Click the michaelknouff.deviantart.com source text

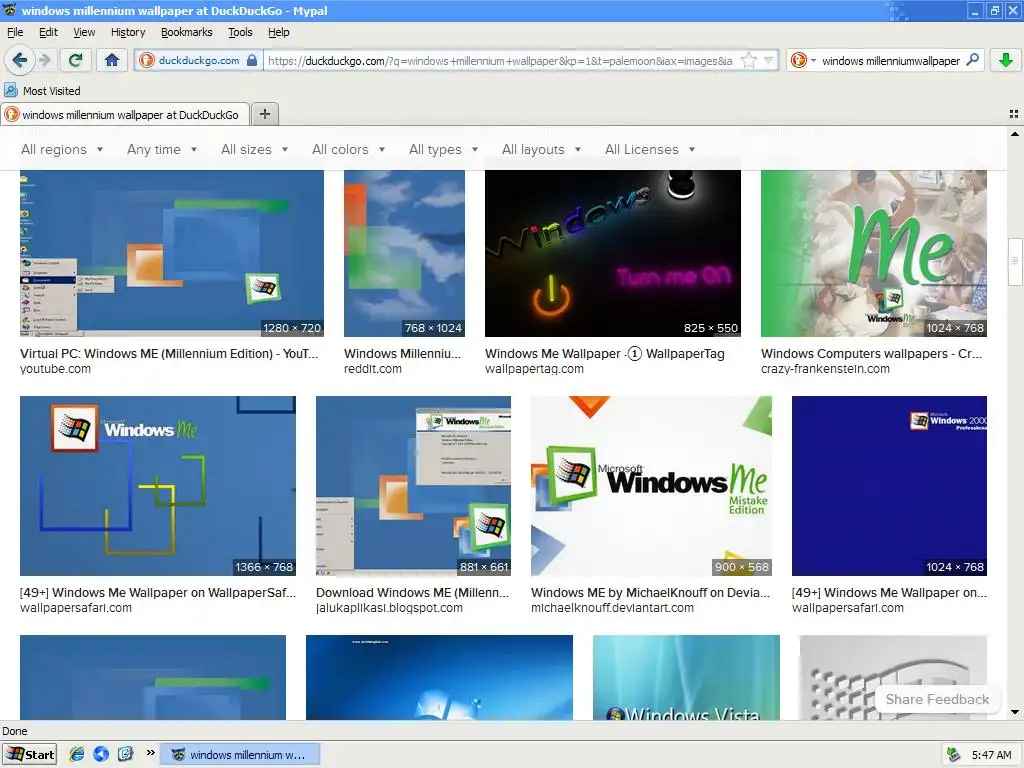pyautogui.click(x=612, y=607)
